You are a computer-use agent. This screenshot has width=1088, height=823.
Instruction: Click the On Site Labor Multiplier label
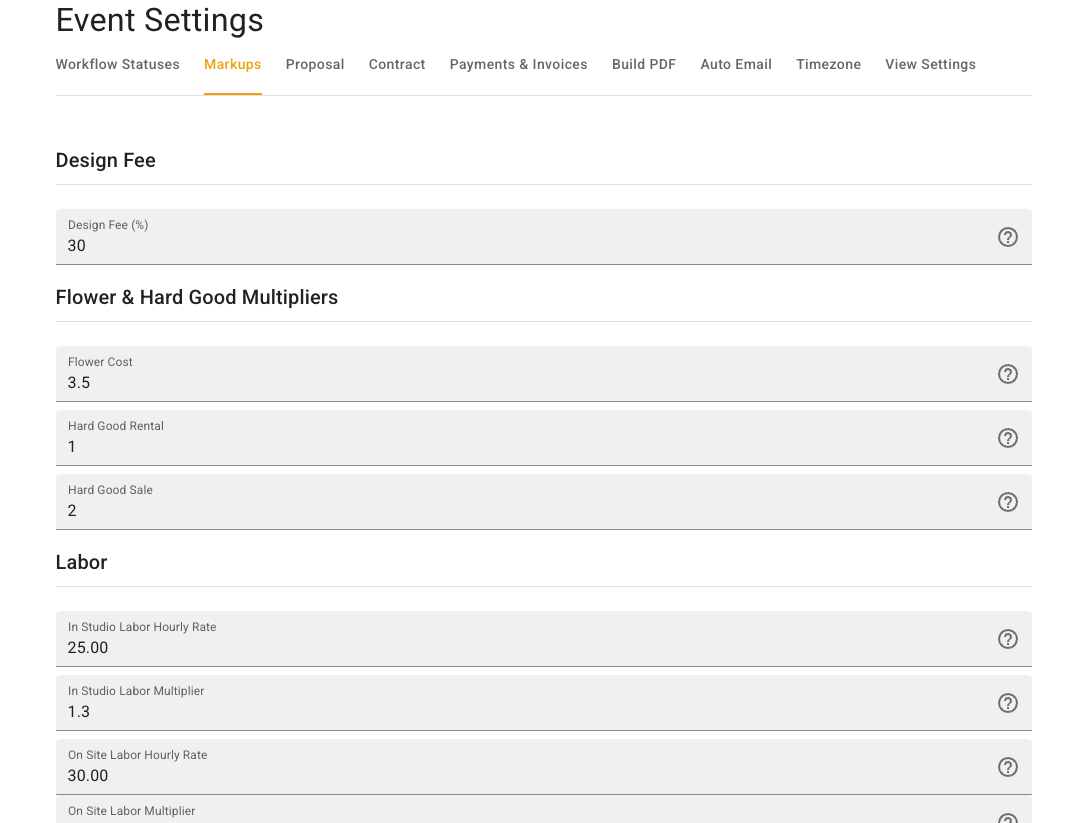click(131, 811)
